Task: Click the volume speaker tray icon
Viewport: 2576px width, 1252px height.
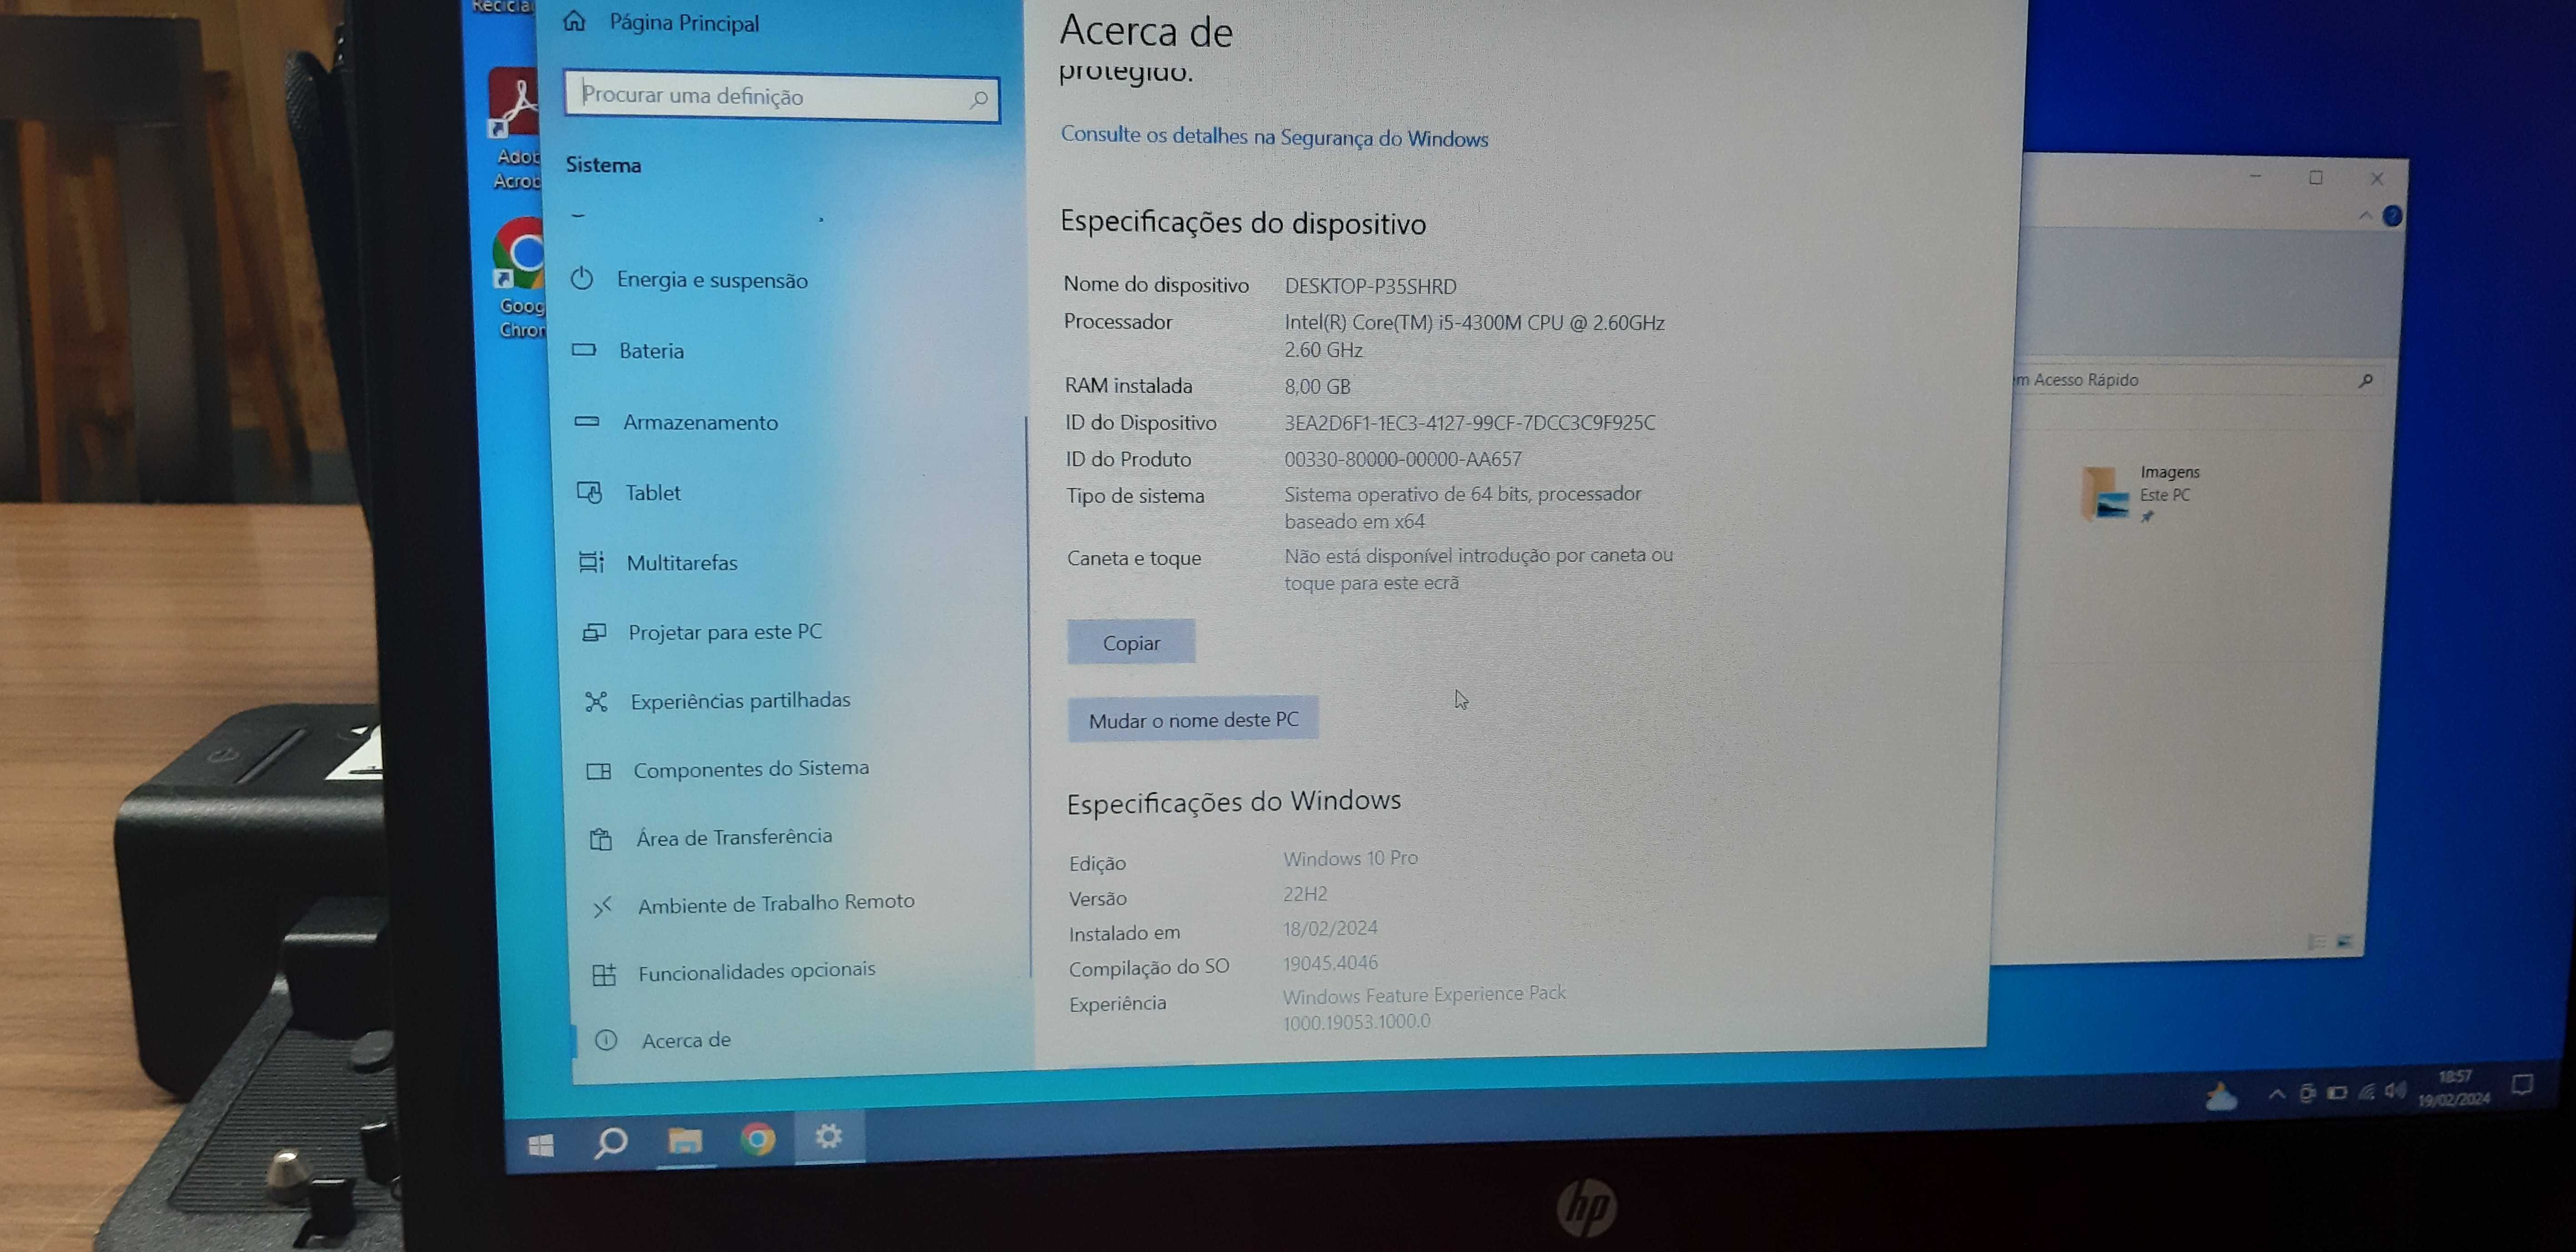Action: (2395, 1090)
